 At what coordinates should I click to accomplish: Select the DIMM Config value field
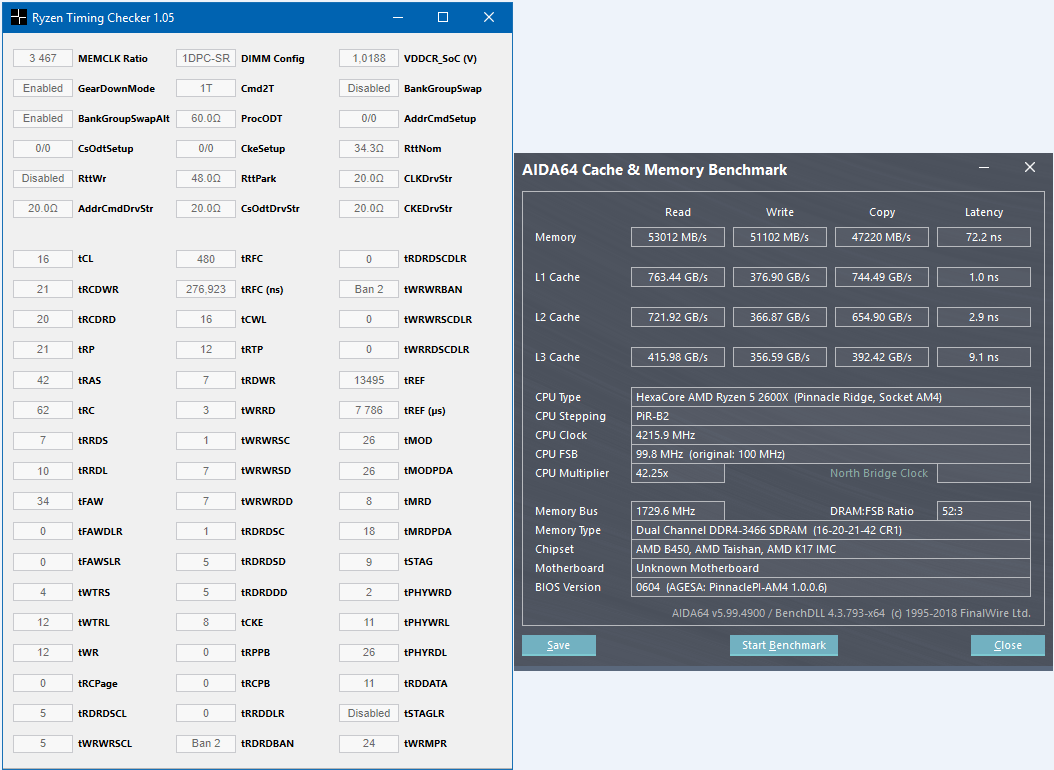(206, 58)
